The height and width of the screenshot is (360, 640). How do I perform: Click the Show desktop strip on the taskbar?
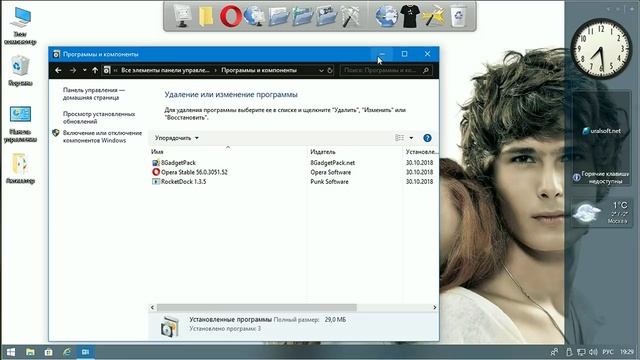[638, 352]
